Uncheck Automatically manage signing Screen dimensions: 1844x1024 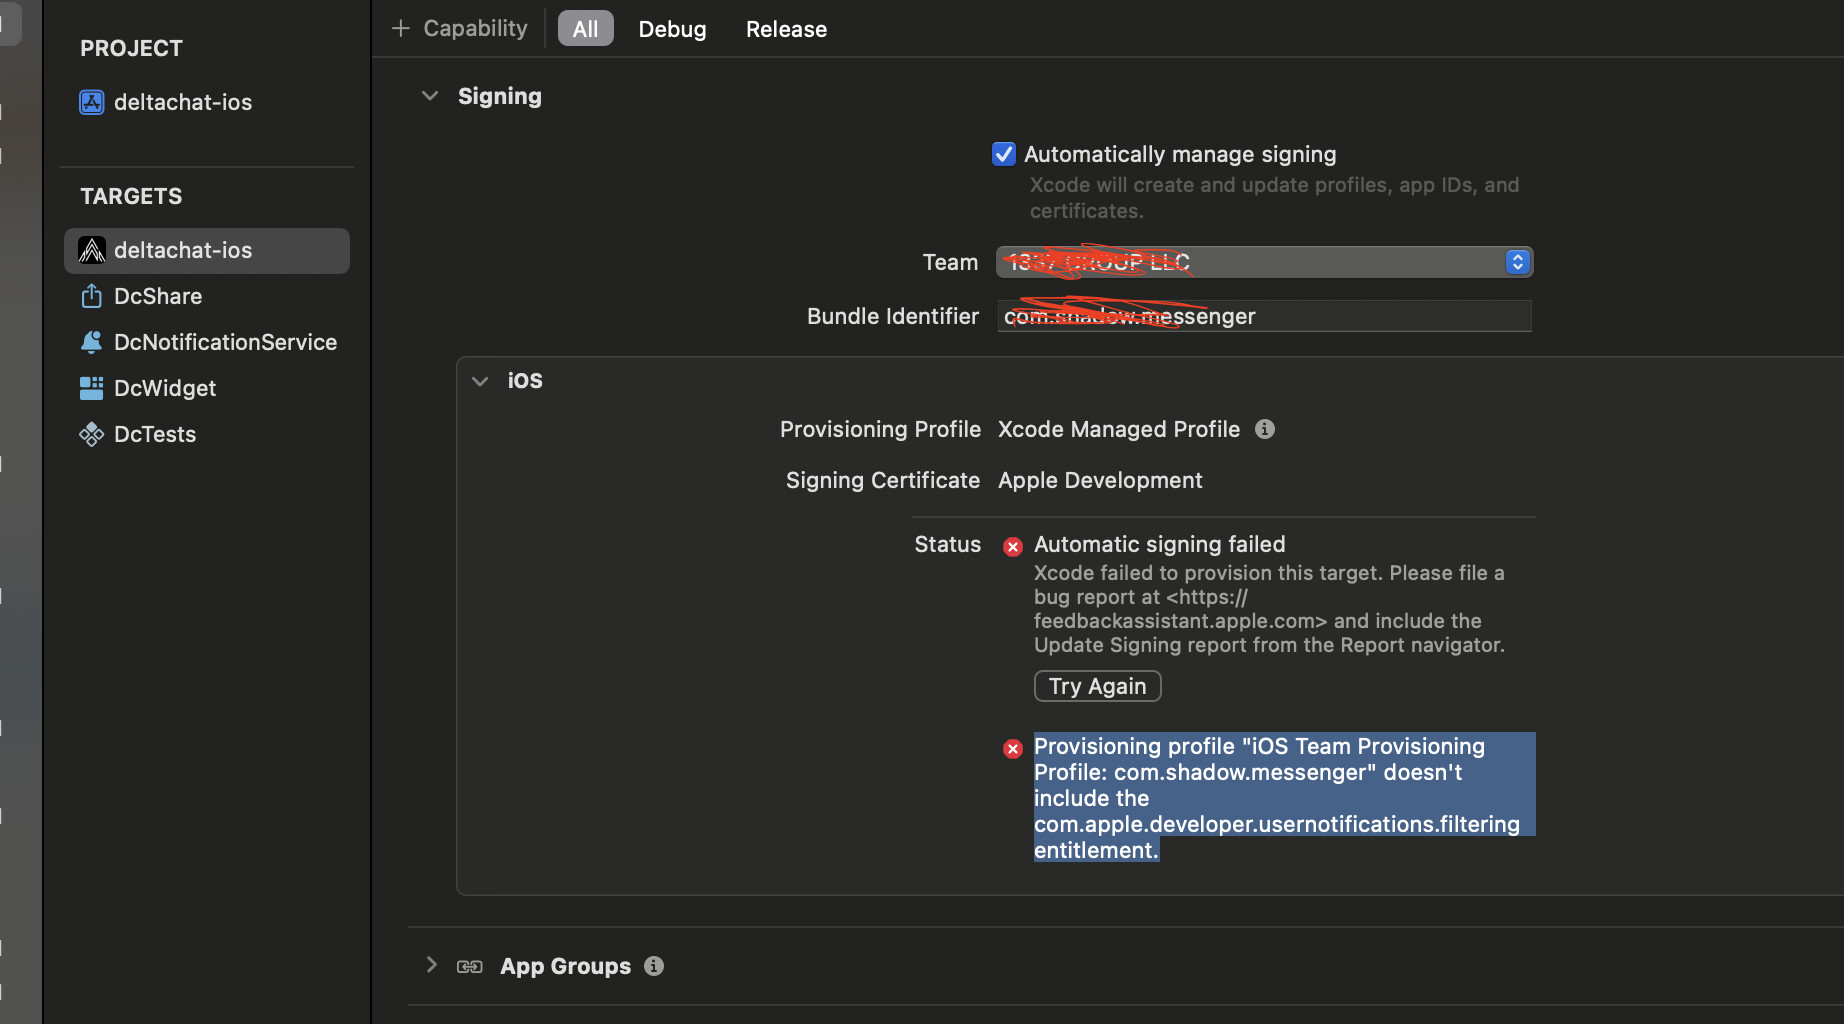1004,154
